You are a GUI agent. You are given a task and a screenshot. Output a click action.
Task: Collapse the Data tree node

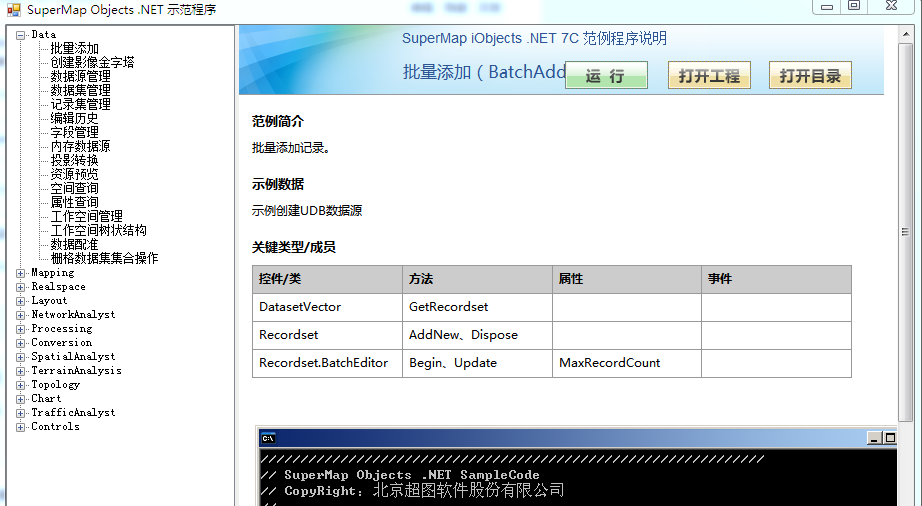(21, 35)
